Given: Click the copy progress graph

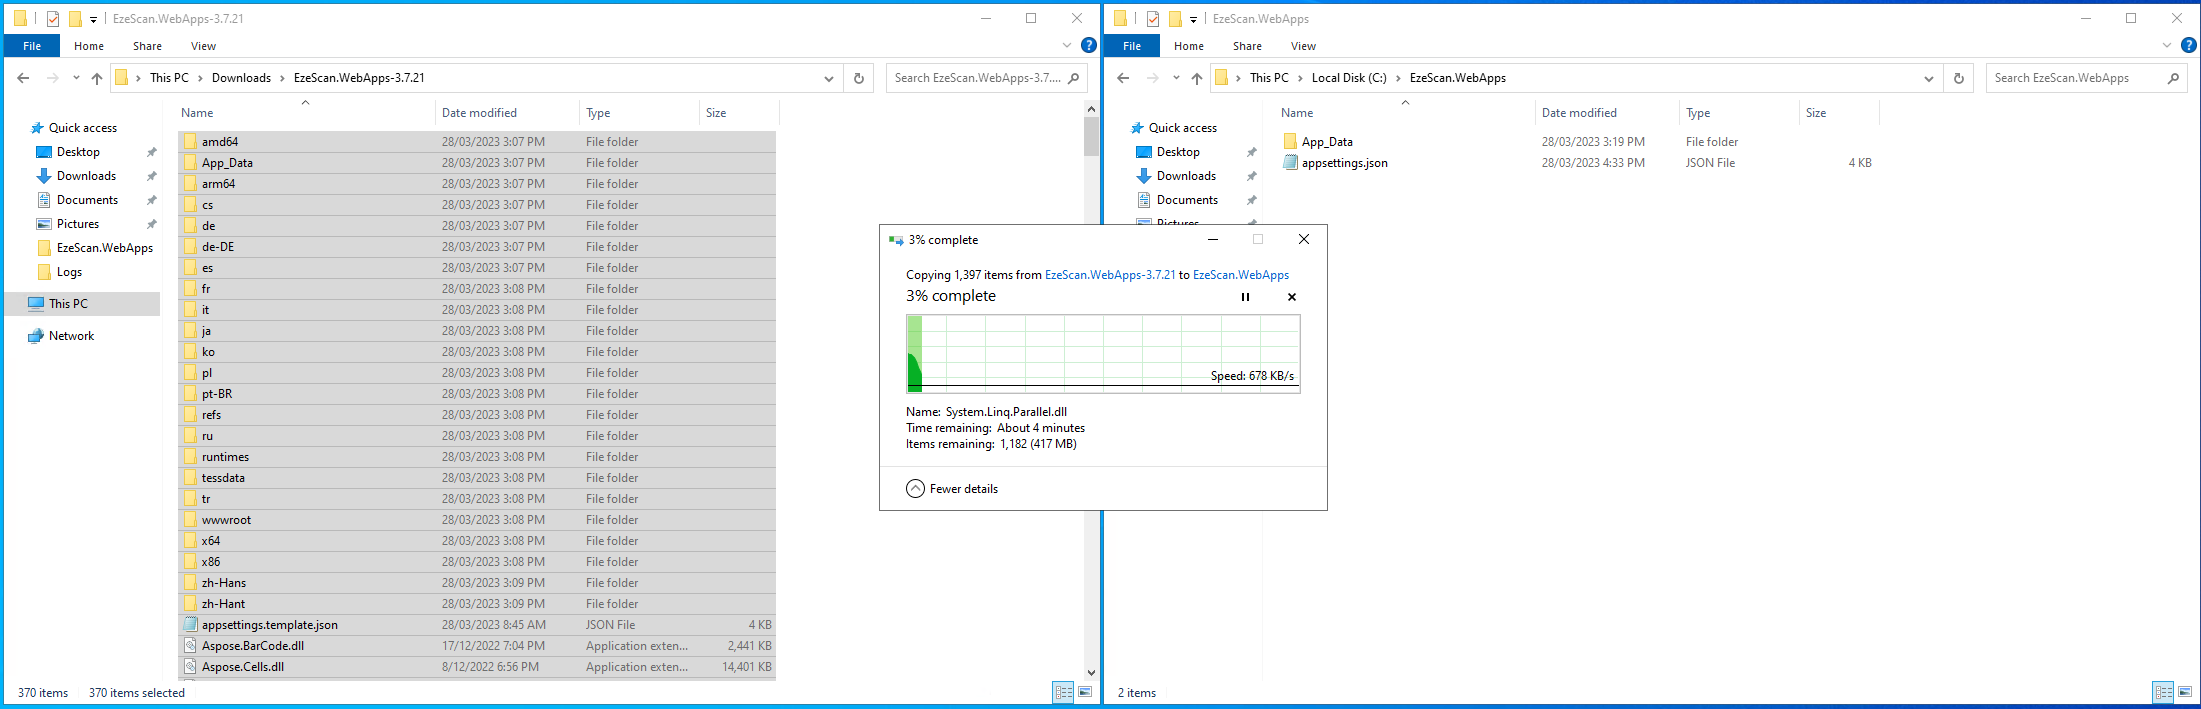Looking at the screenshot, I should point(1102,354).
